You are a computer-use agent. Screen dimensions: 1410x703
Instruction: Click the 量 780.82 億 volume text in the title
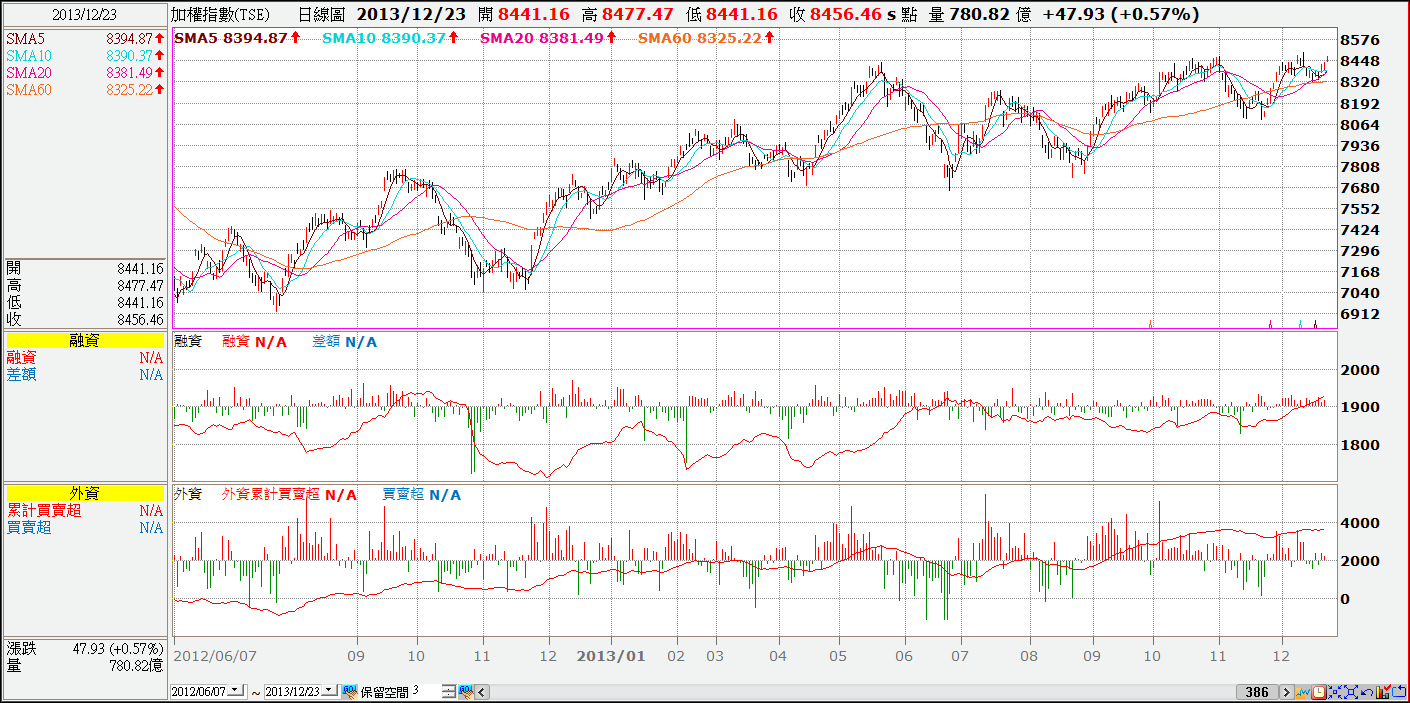[978, 15]
